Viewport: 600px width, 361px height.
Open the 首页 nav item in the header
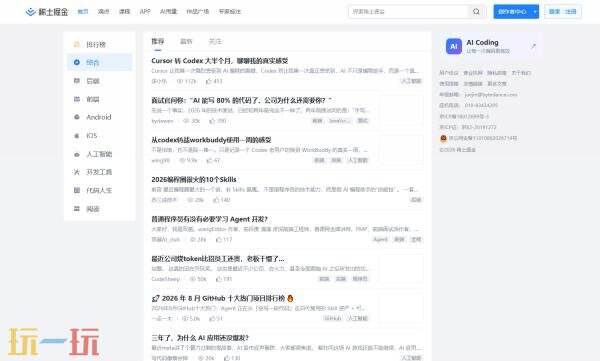tap(83, 12)
